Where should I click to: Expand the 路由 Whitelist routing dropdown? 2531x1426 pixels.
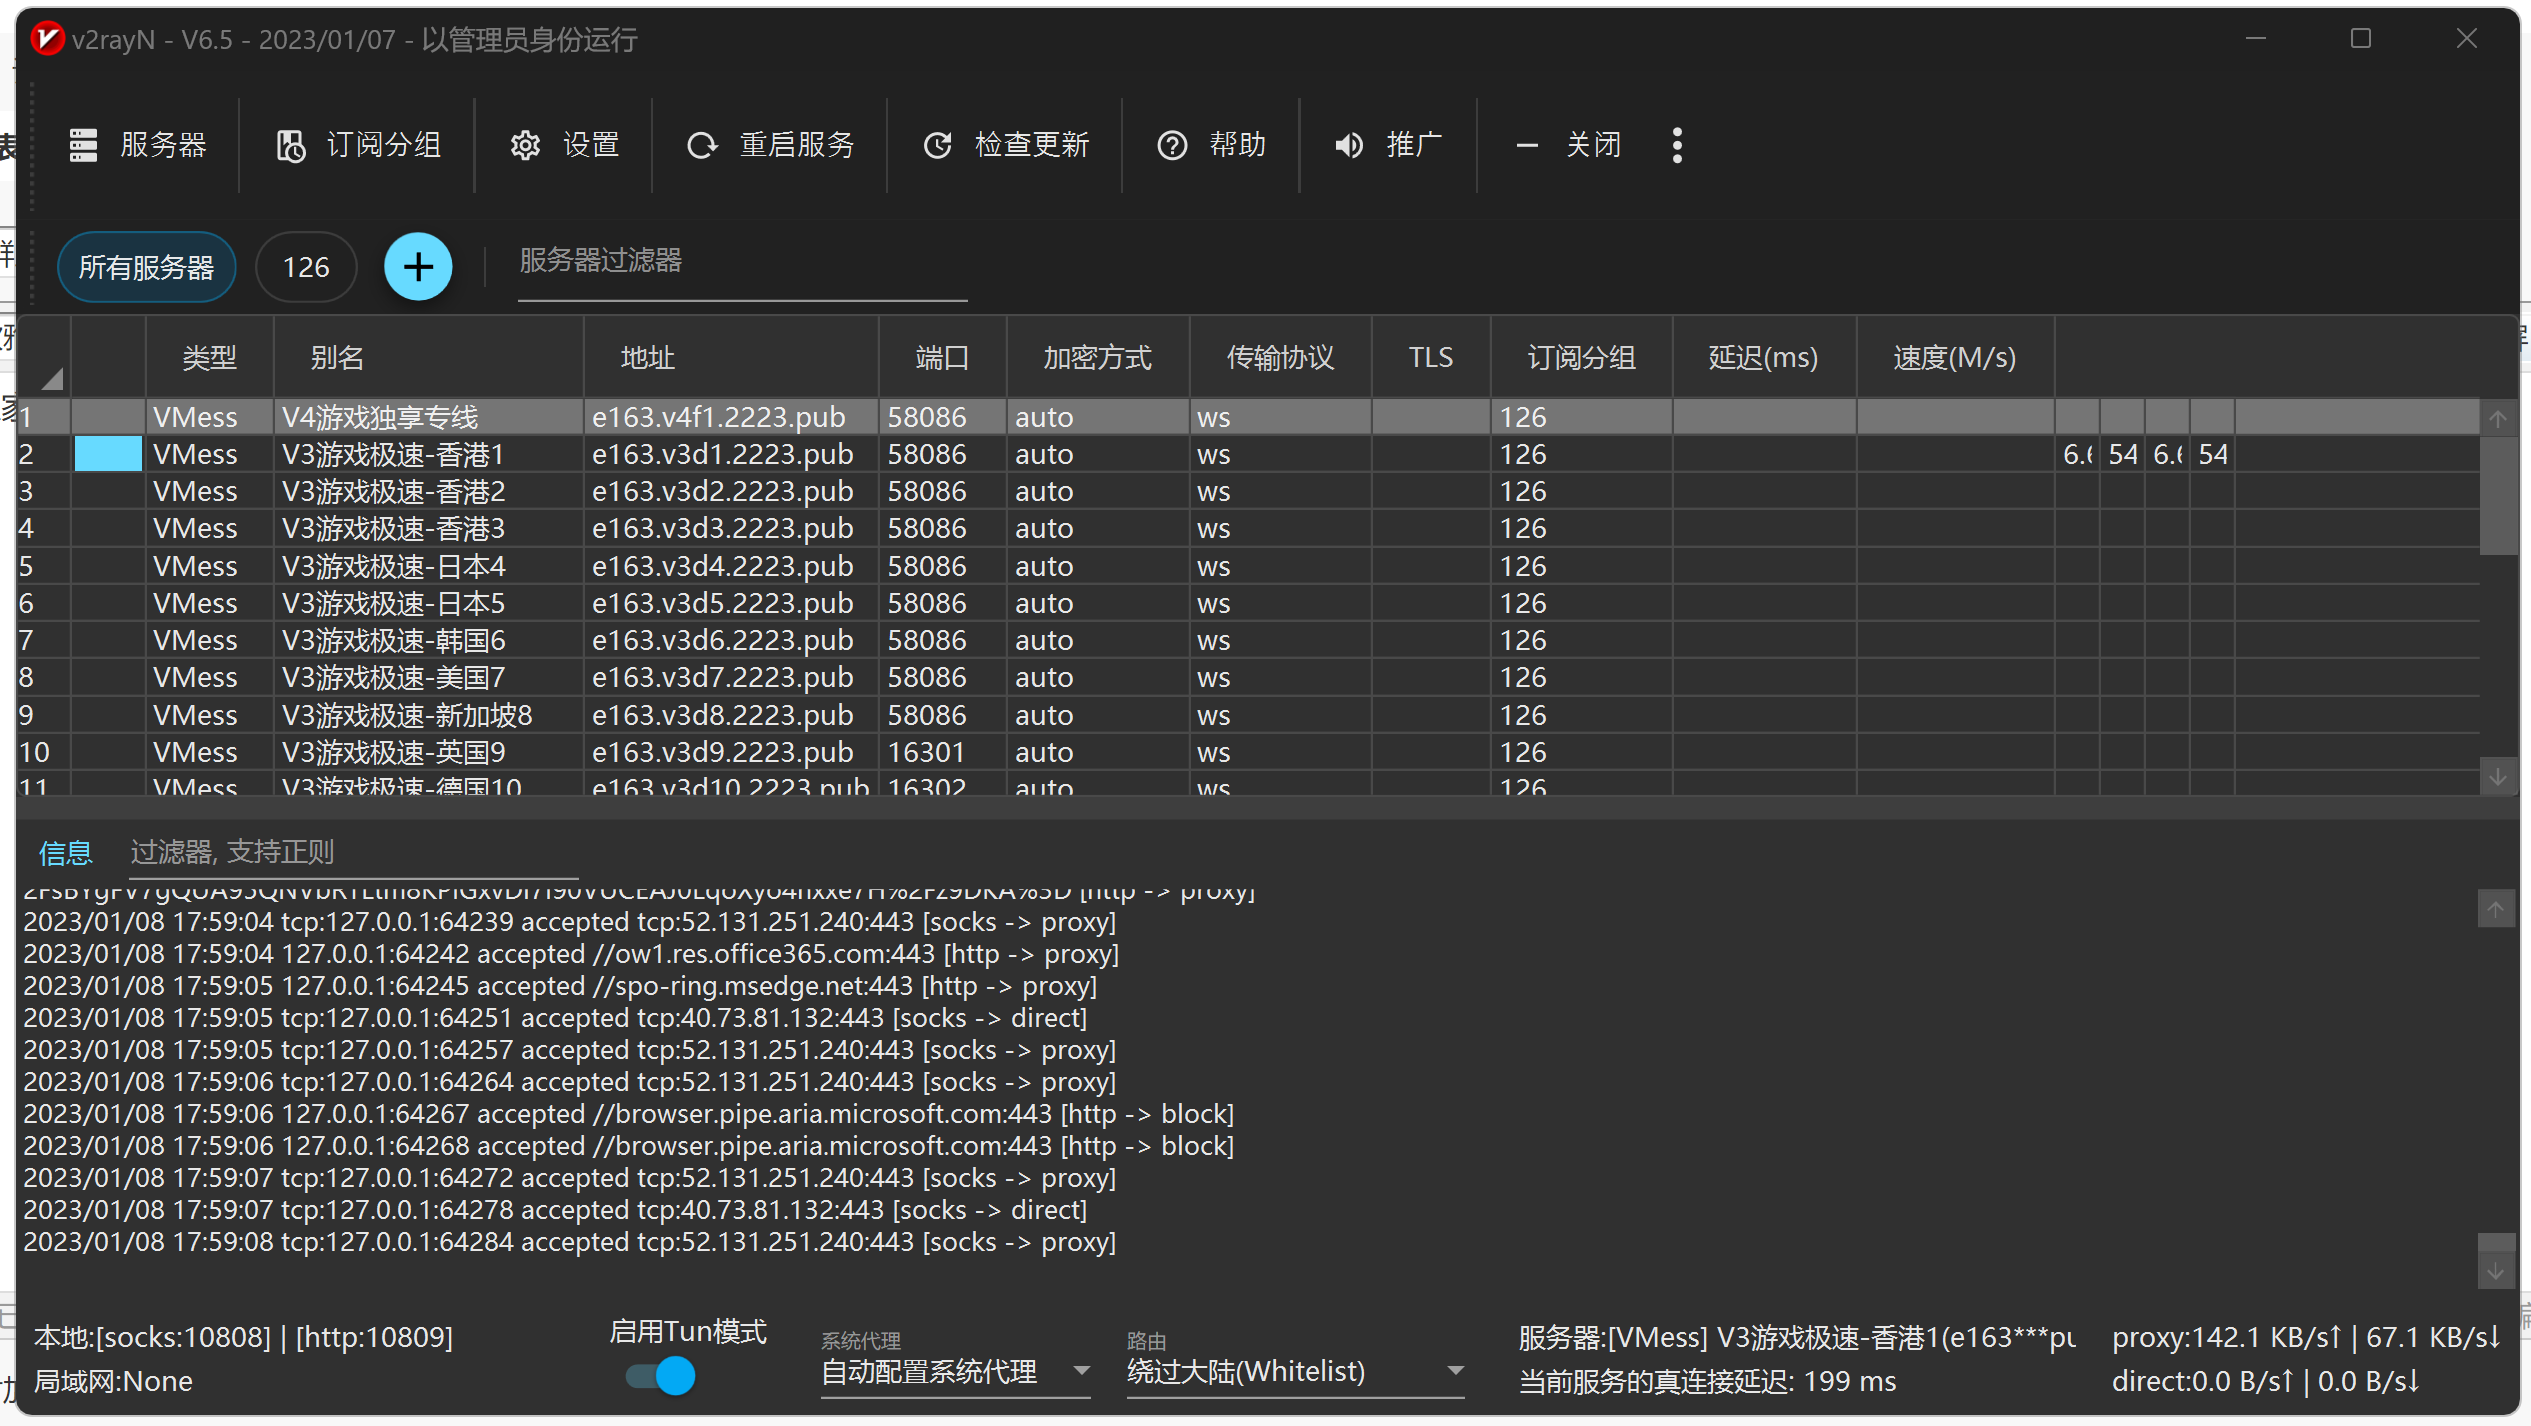pos(1455,1370)
